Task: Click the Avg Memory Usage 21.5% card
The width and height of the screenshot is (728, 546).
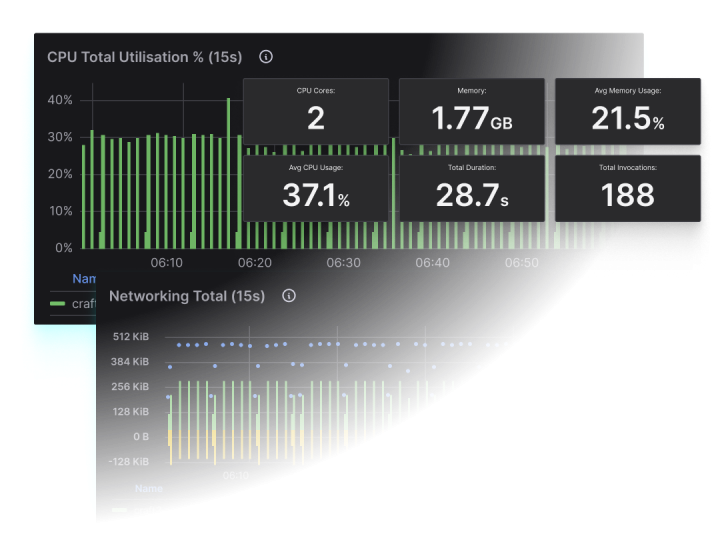Action: pyautogui.click(x=627, y=111)
